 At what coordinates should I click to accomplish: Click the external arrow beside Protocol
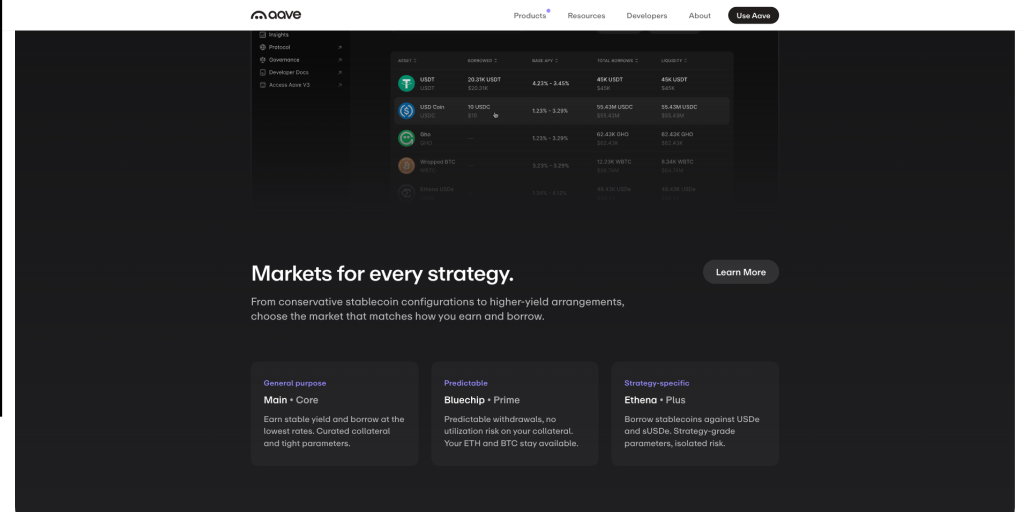click(340, 47)
